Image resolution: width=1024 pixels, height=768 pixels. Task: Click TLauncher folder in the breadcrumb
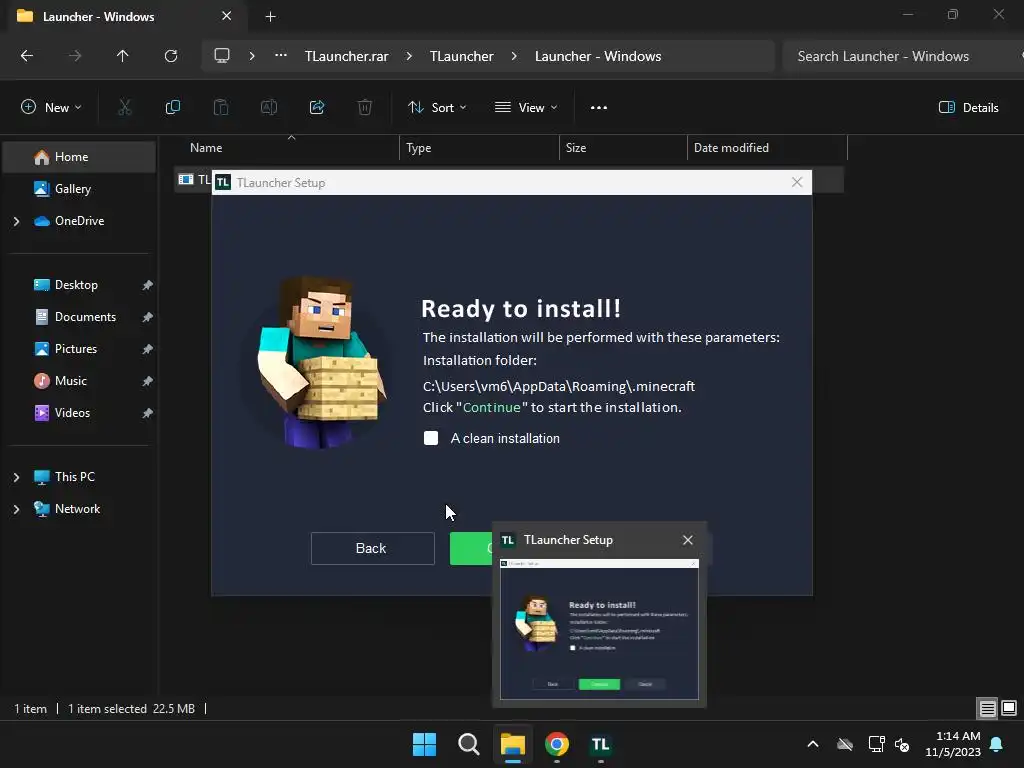pos(462,56)
